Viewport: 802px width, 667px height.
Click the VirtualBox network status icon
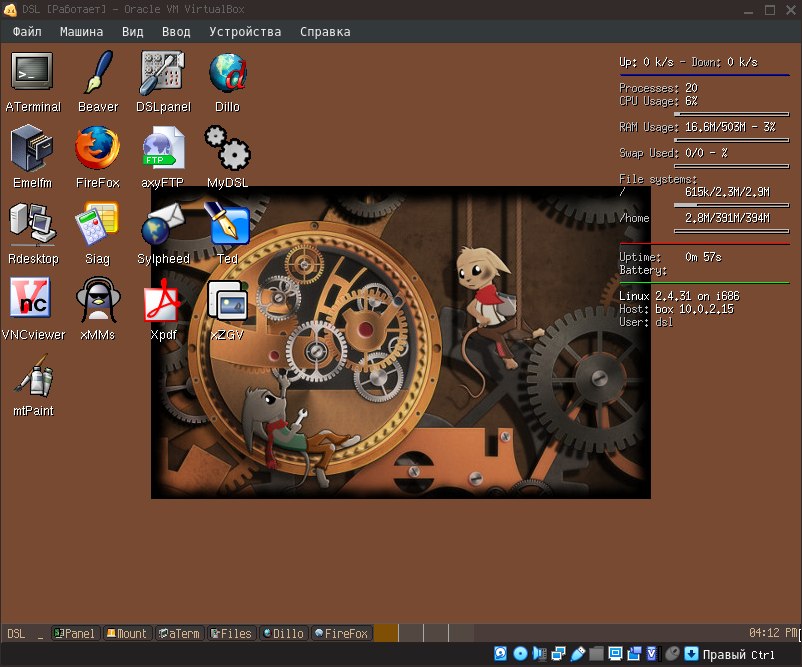[x=559, y=653]
